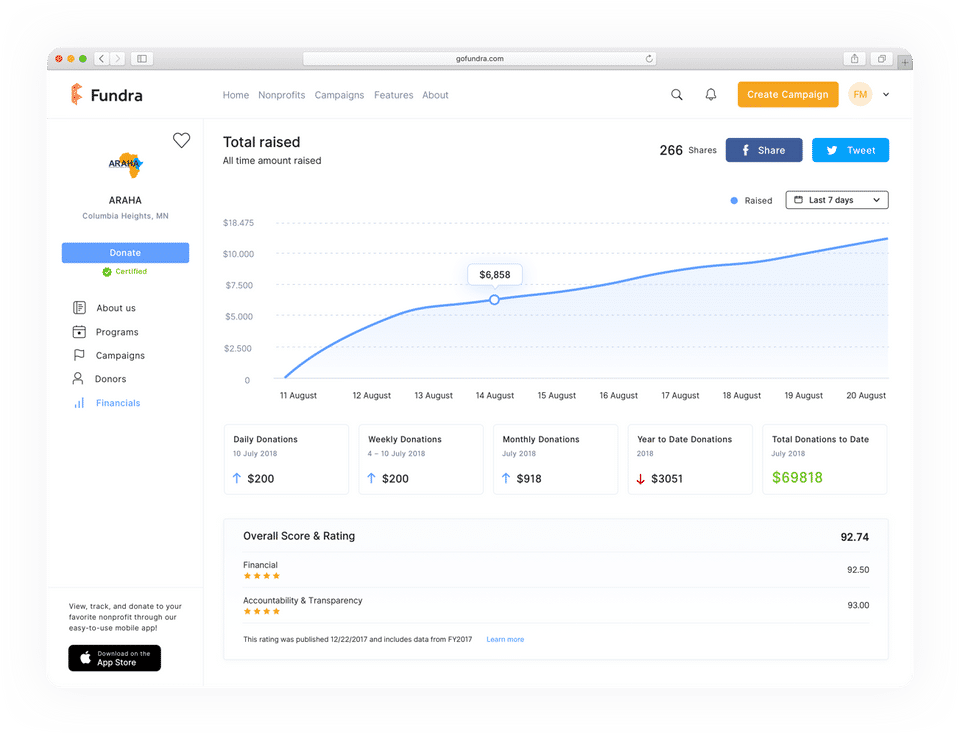Click the ARAHA nonprofit logo
The image size is (960, 733).
[x=125, y=164]
